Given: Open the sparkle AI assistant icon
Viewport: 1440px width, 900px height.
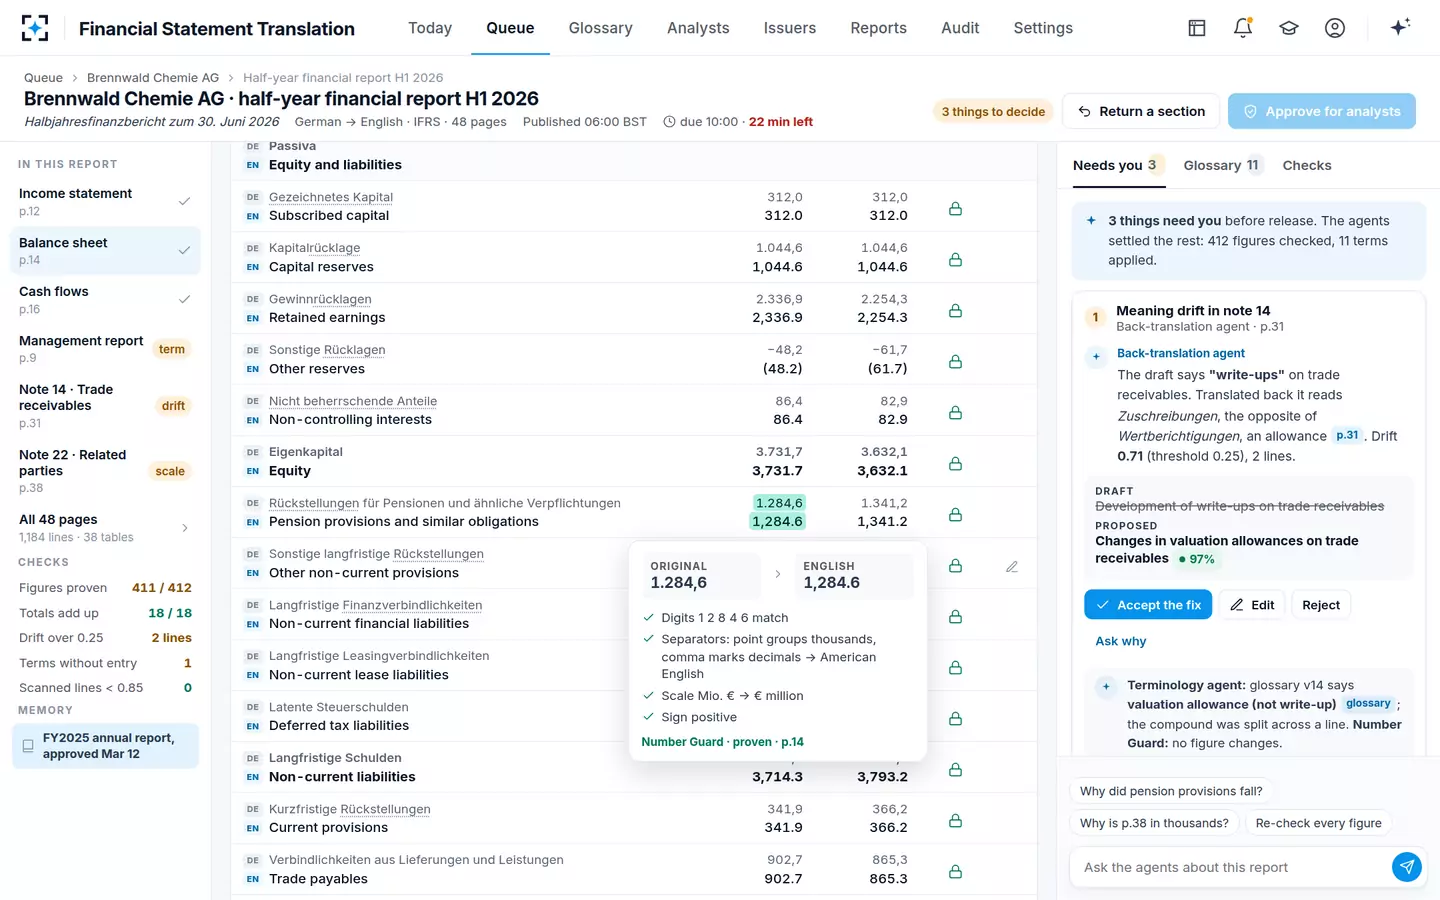Looking at the screenshot, I should point(1400,27).
